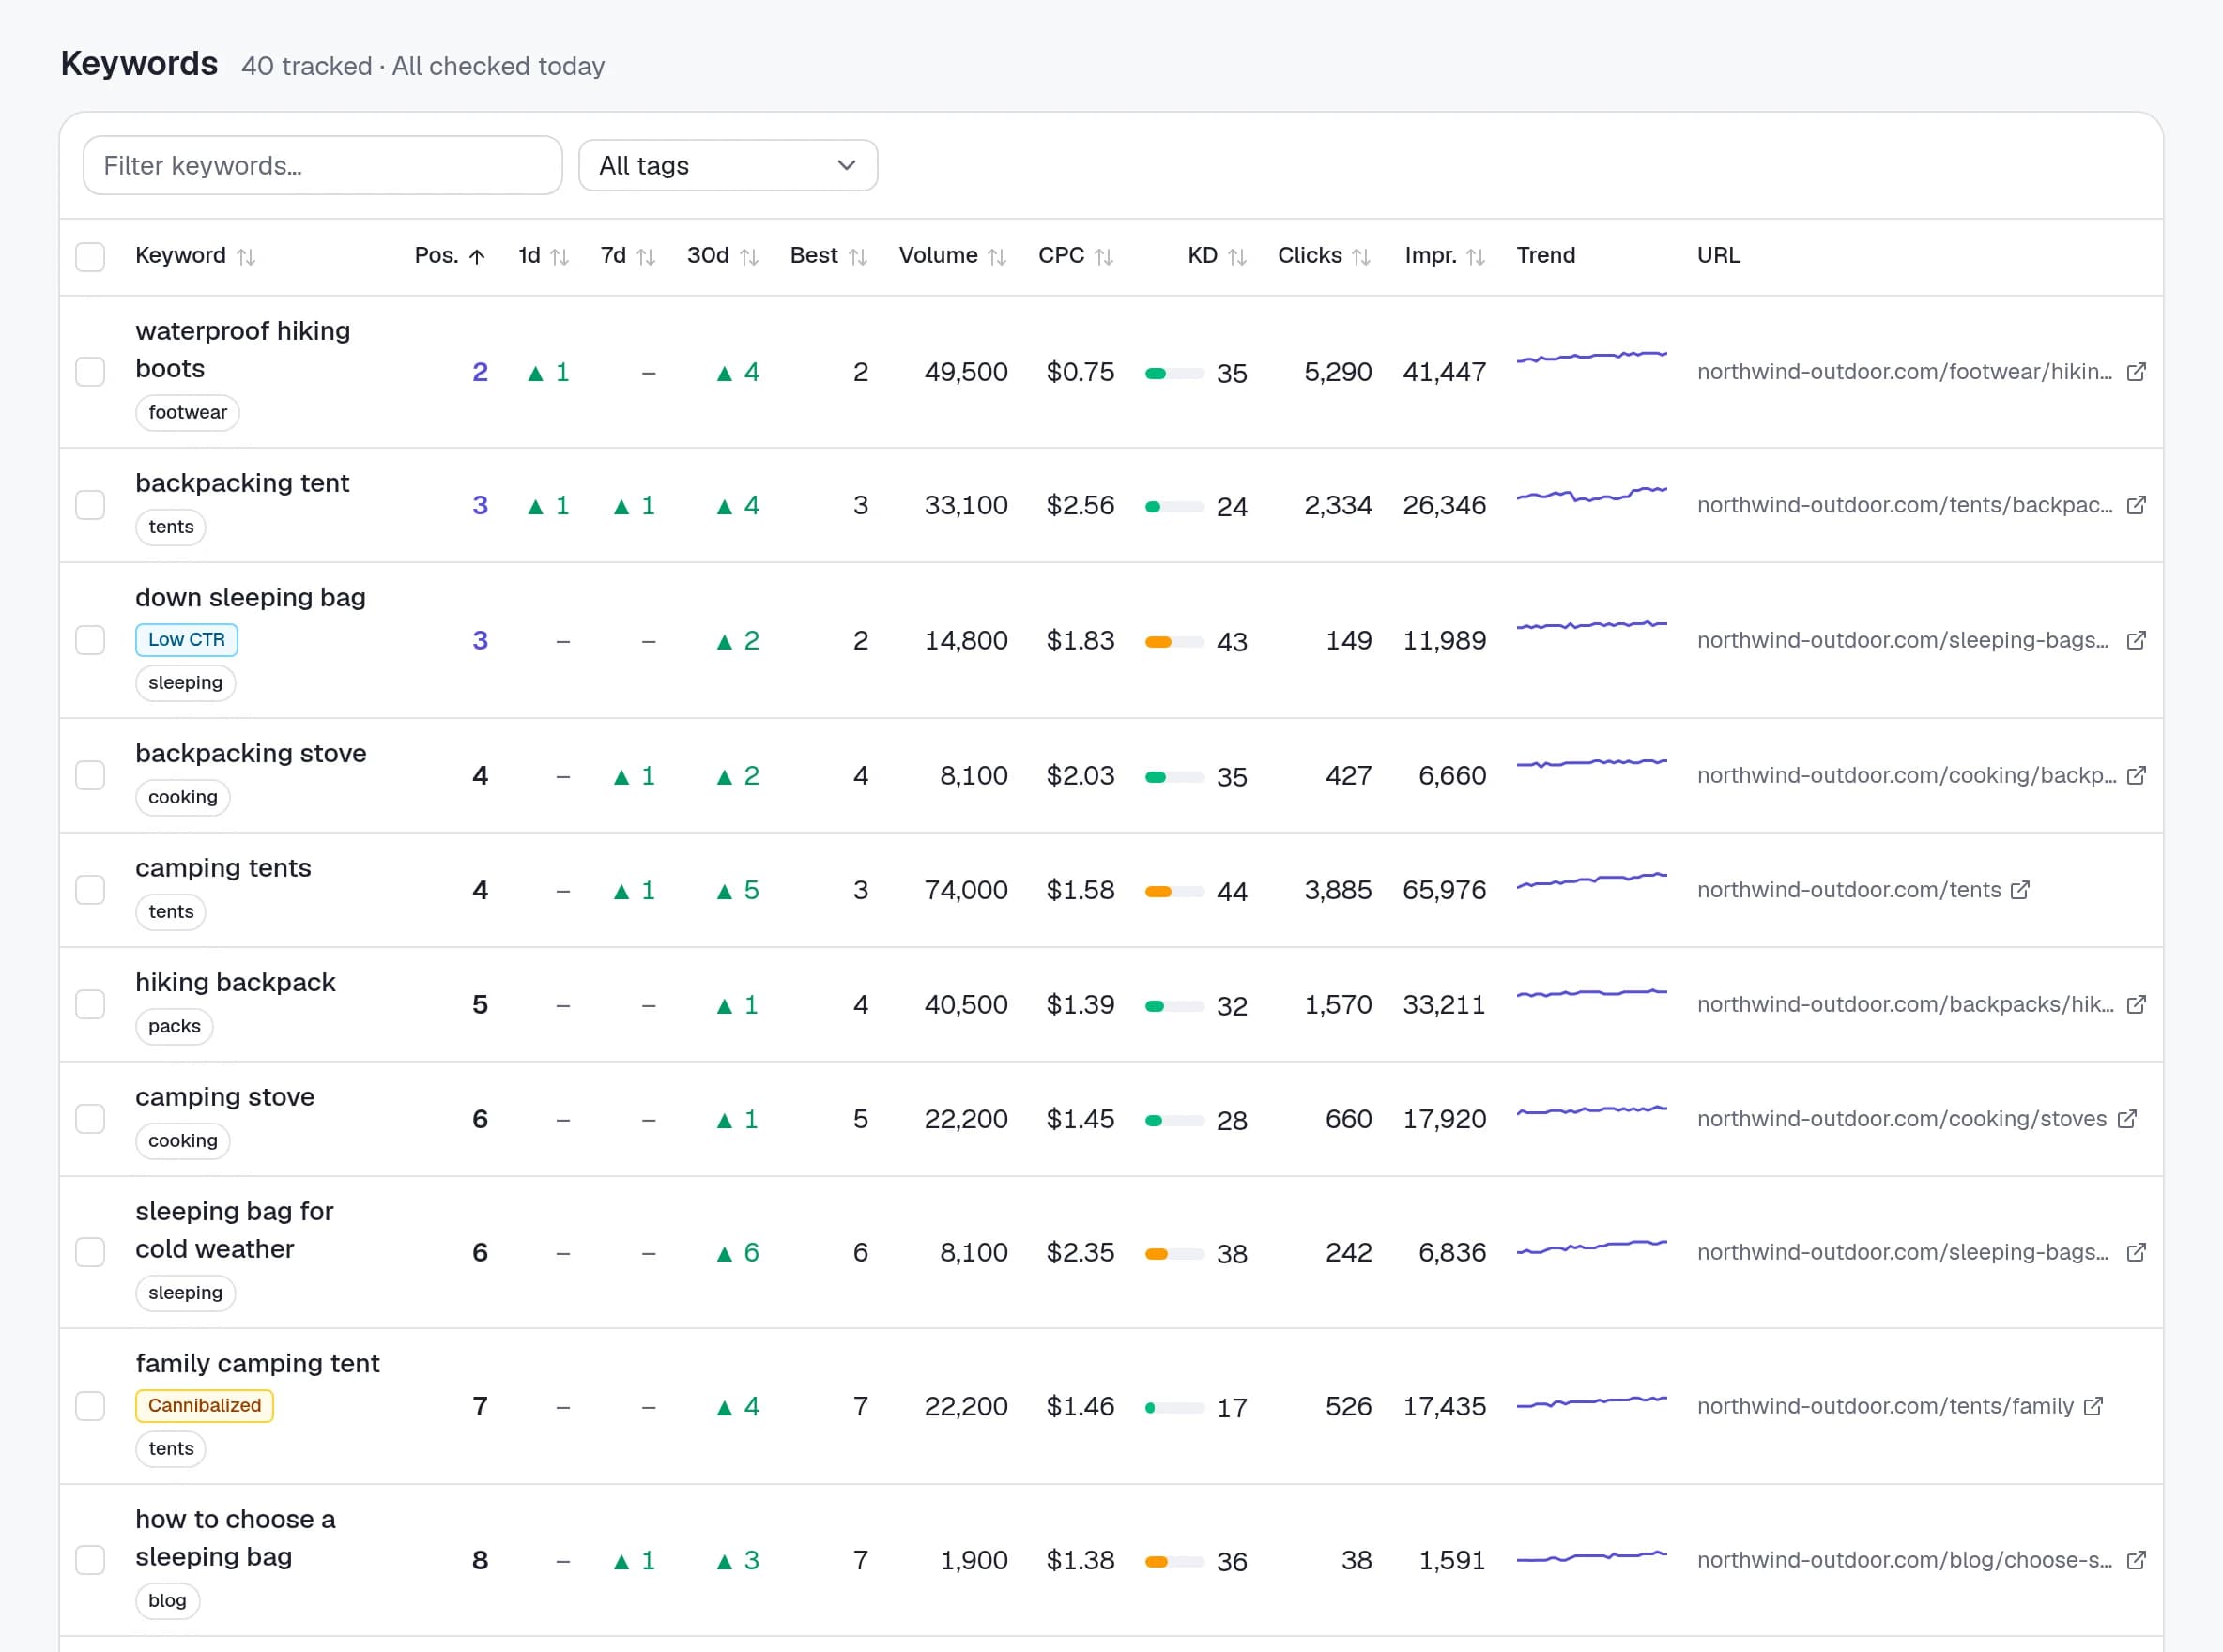Open the All tags dropdown
The height and width of the screenshot is (1652, 2223).
tap(728, 165)
